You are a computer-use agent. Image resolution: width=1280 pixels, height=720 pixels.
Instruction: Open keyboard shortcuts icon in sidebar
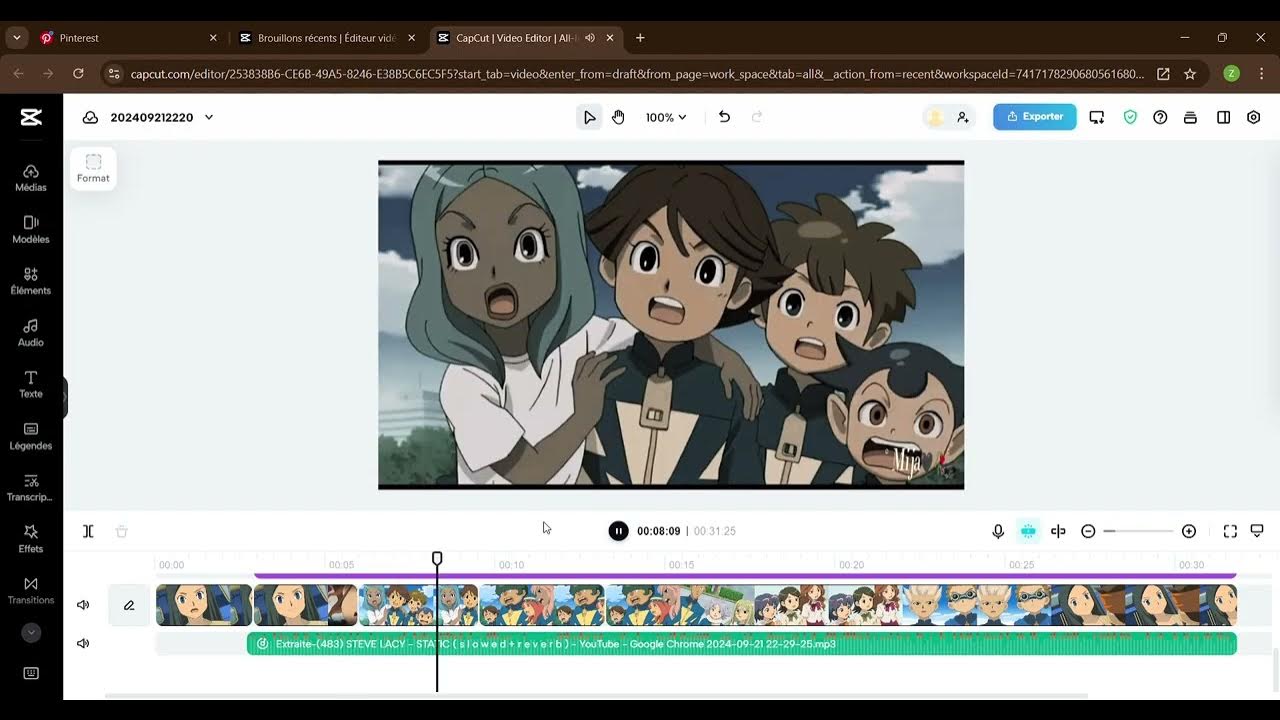31,673
